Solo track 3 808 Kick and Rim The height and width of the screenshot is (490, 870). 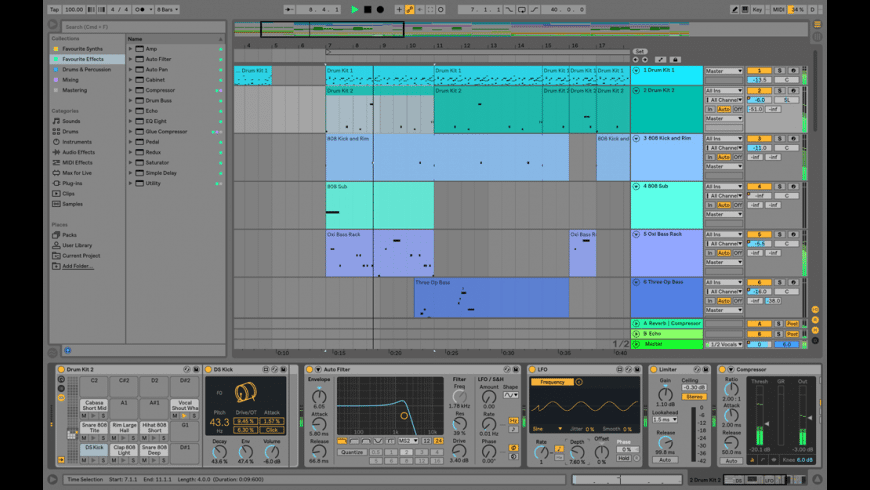pos(779,138)
